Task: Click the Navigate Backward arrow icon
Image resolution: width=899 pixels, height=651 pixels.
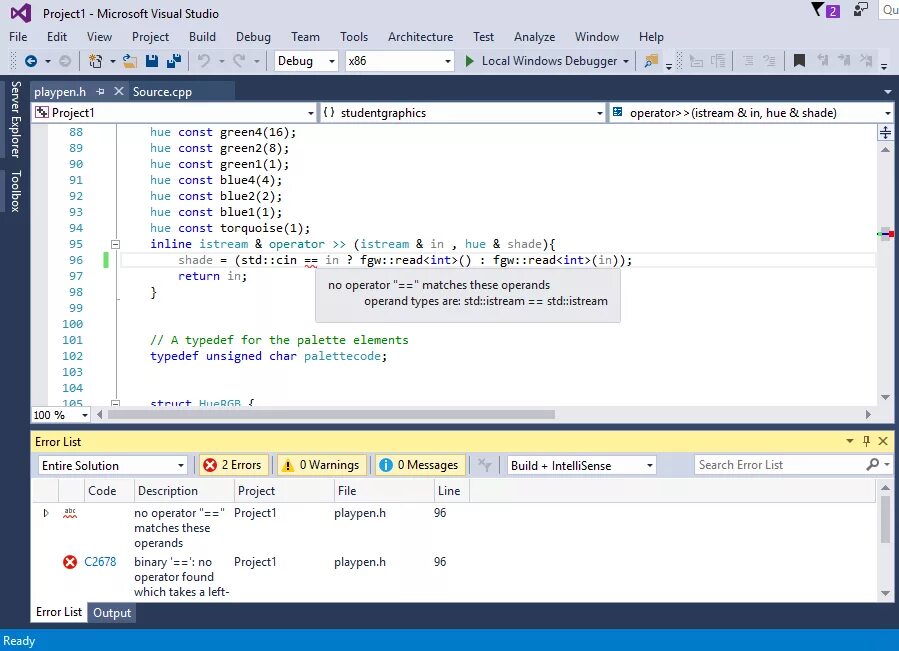Action: pos(31,61)
